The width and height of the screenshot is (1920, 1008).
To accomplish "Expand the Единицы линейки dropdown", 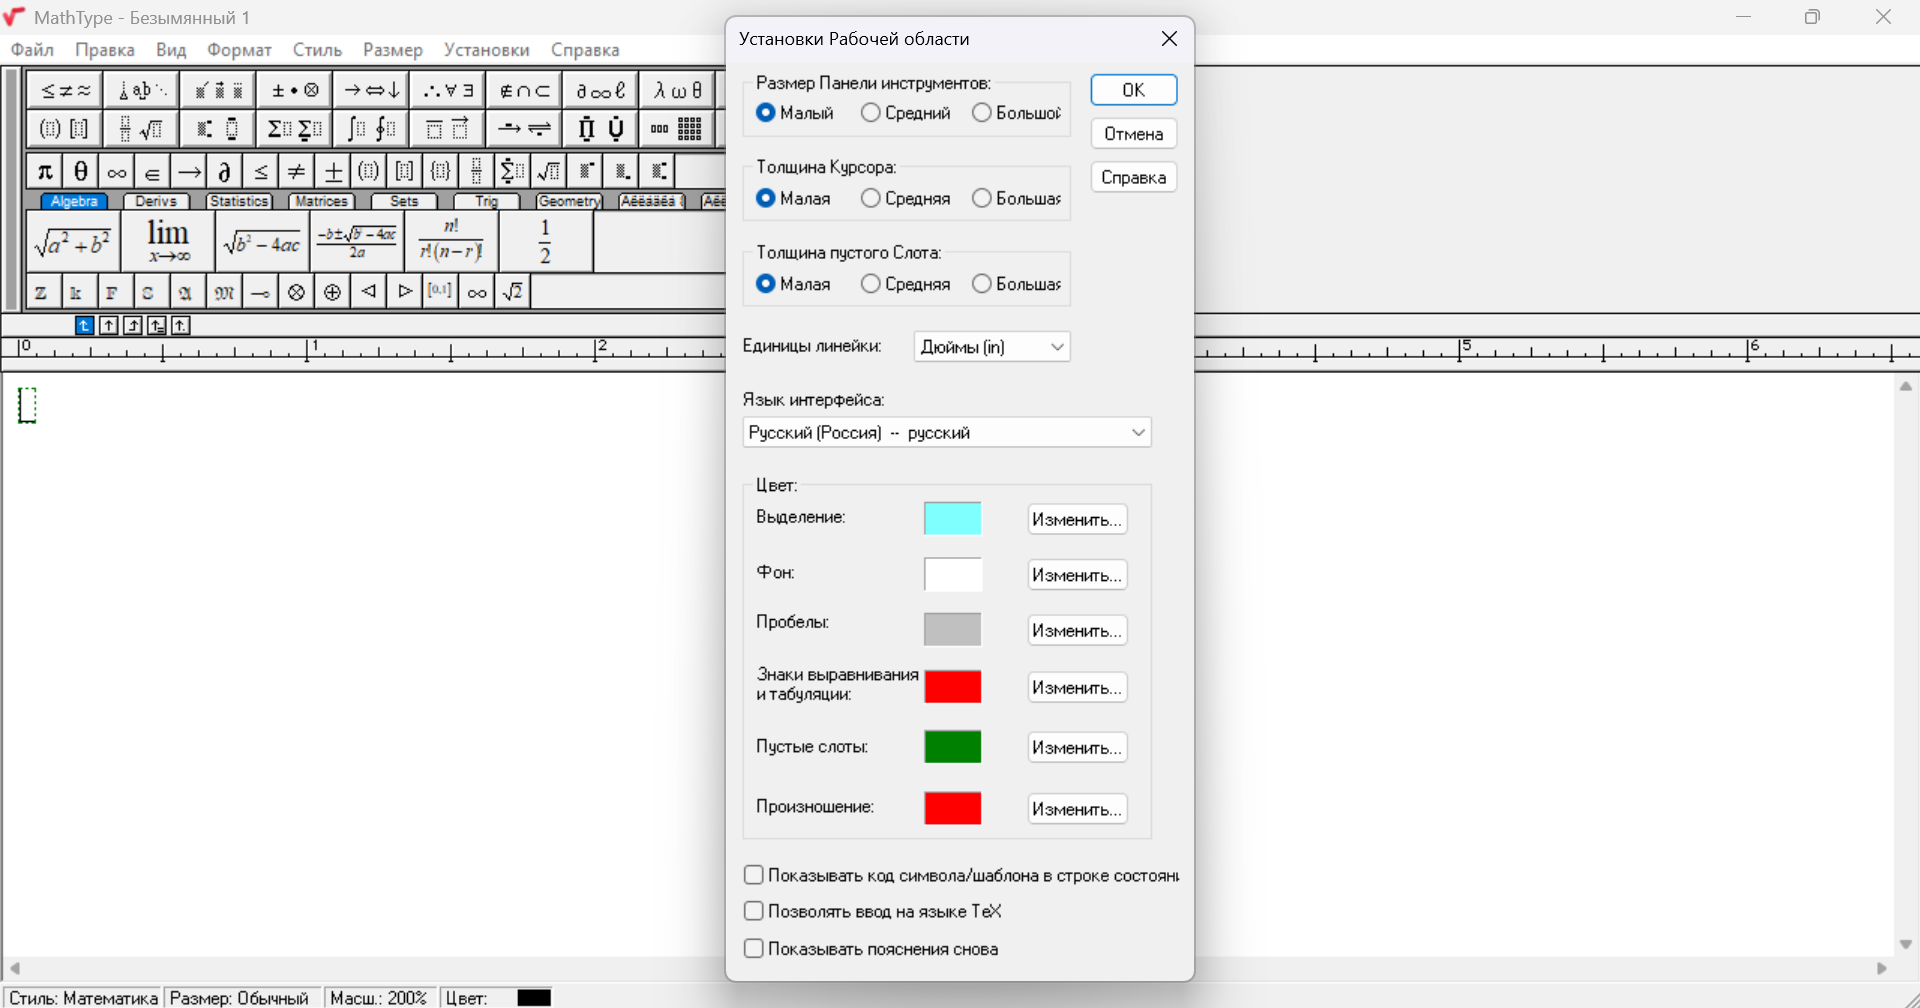I will point(992,347).
